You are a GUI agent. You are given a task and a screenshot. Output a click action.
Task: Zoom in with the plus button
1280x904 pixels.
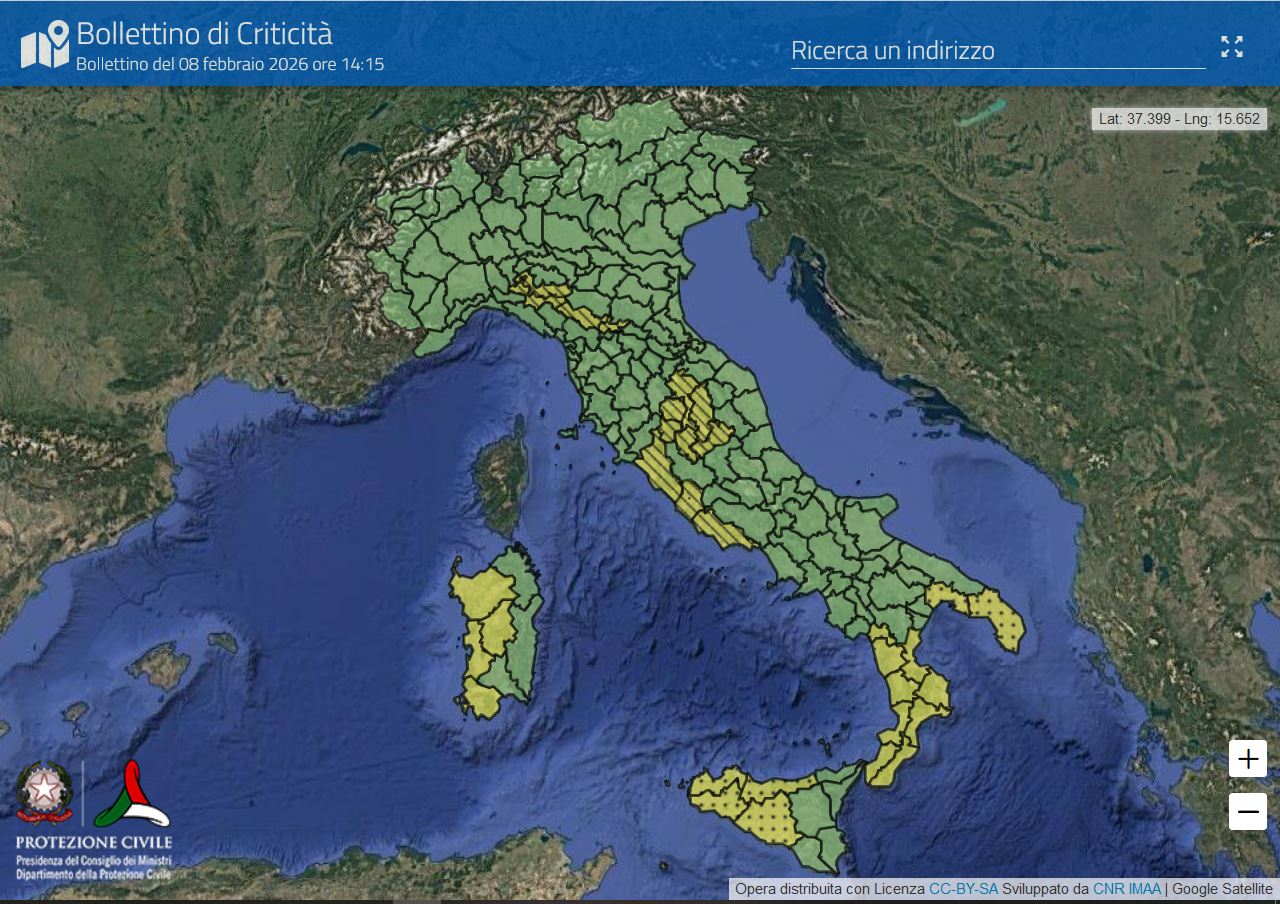1247,759
